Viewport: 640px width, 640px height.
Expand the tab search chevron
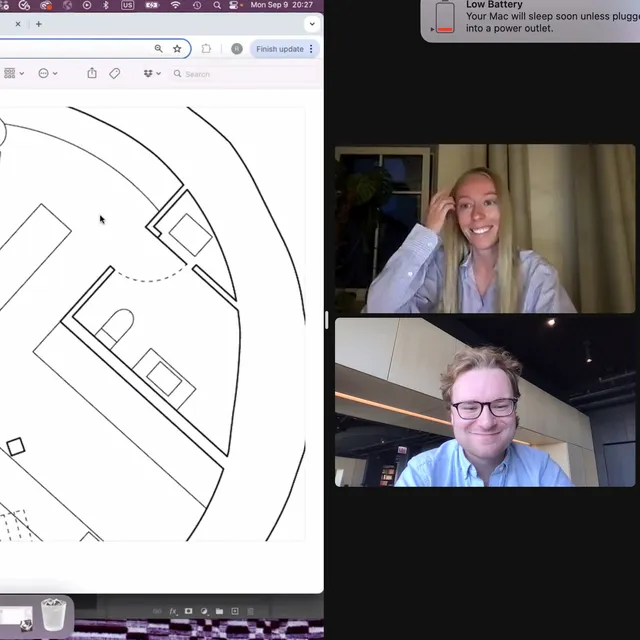coord(312,24)
